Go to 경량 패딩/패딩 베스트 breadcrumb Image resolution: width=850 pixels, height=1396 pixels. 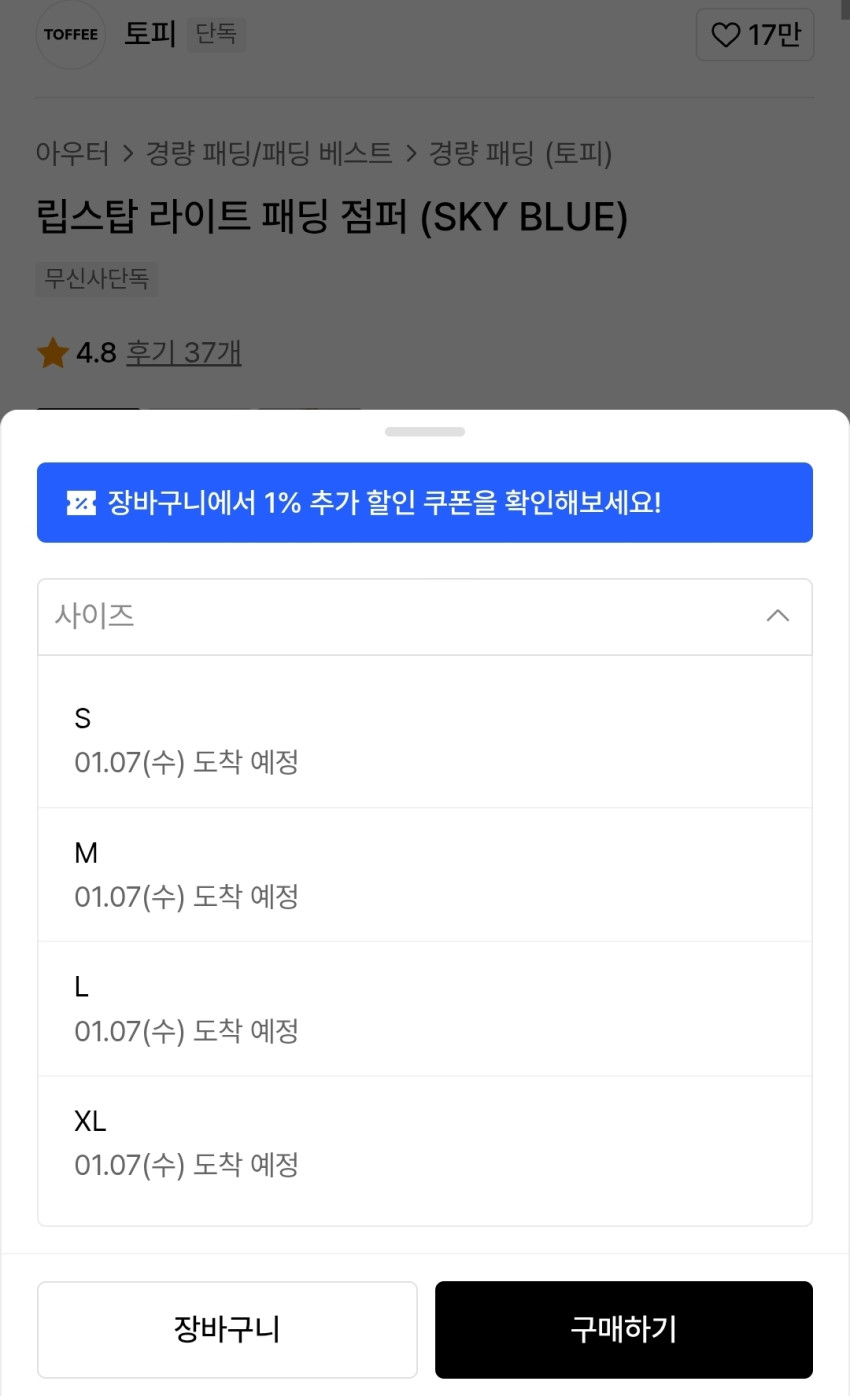pos(269,153)
